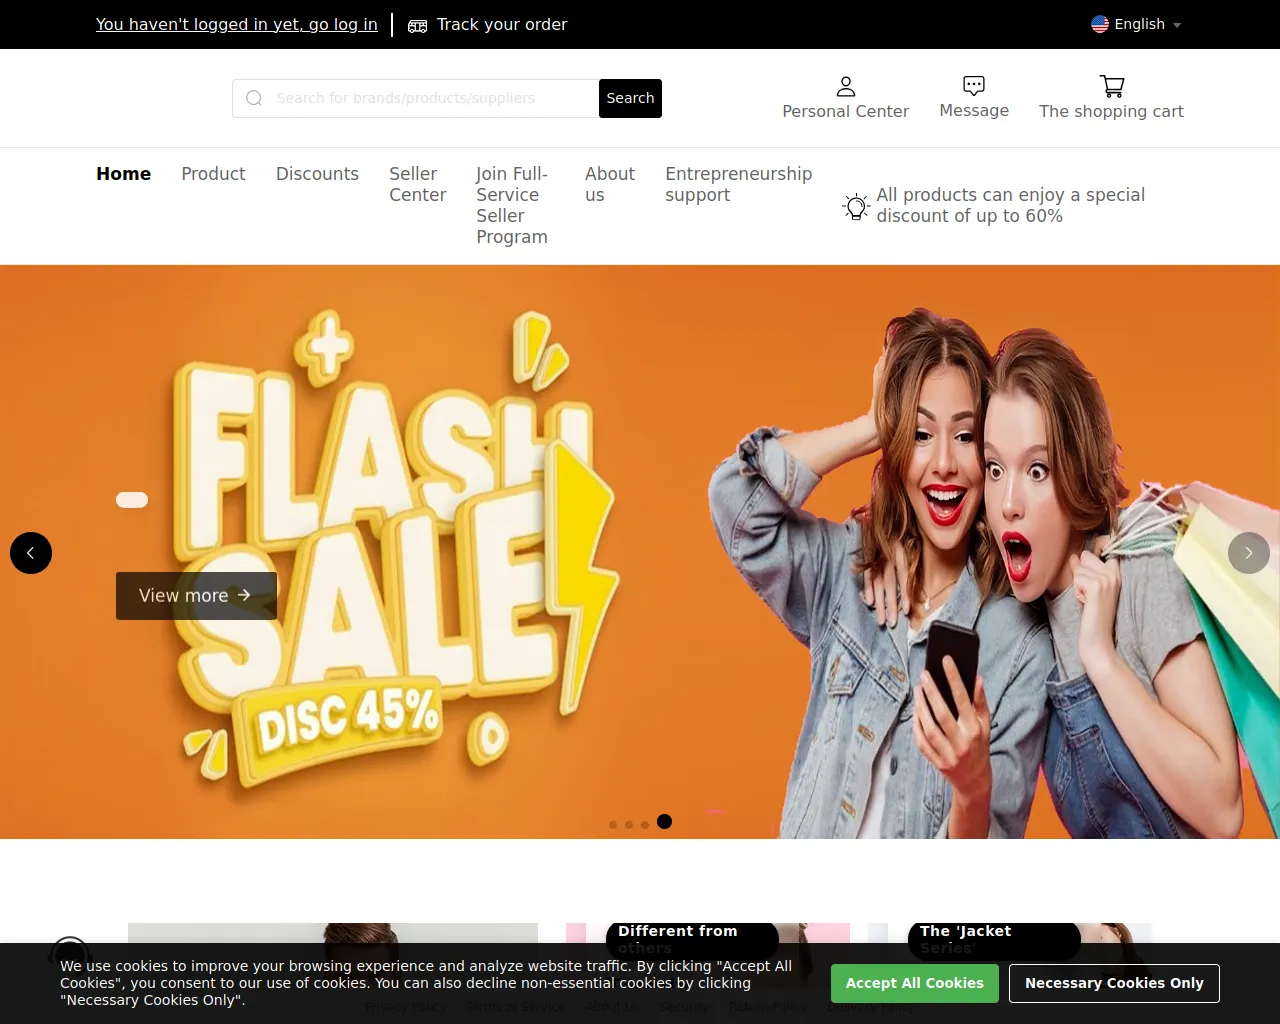Select the active fourth carousel dot
Screen dimensions: 1280x1024
pos(665,822)
